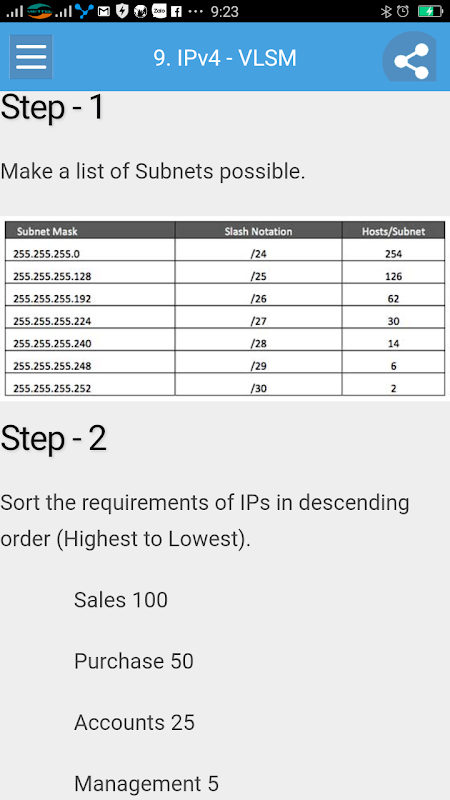
Task: Tap the /27 slash notation cell
Action: [x=259, y=321]
